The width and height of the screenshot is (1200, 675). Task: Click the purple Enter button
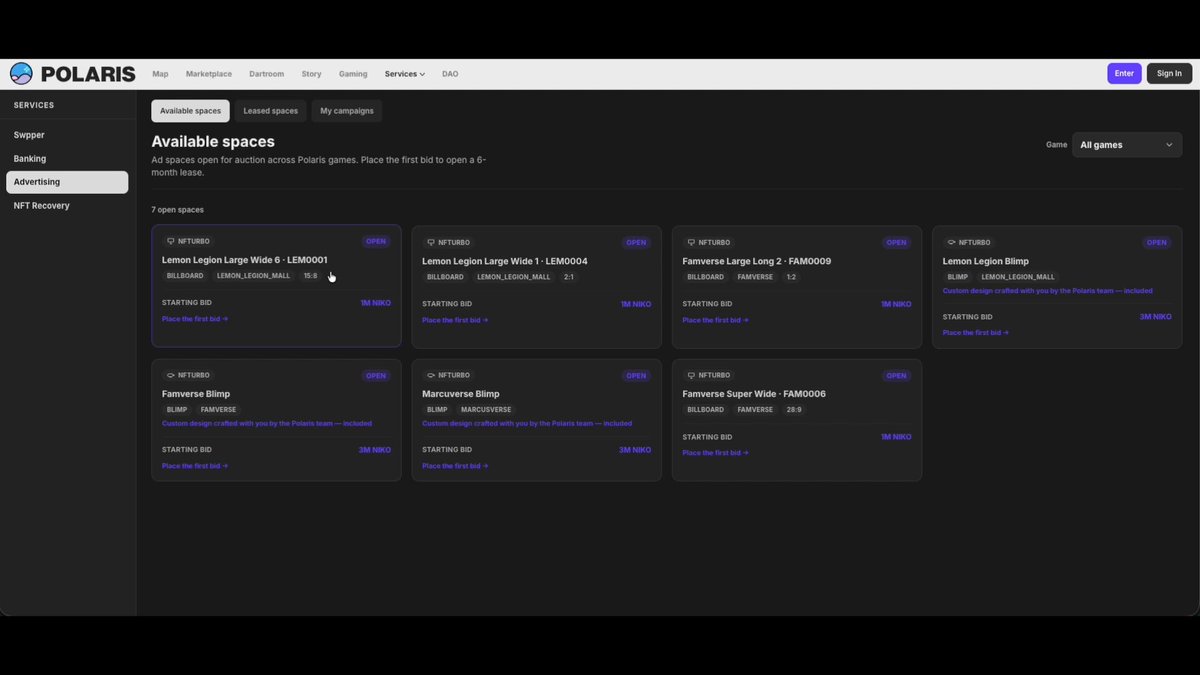click(1124, 73)
